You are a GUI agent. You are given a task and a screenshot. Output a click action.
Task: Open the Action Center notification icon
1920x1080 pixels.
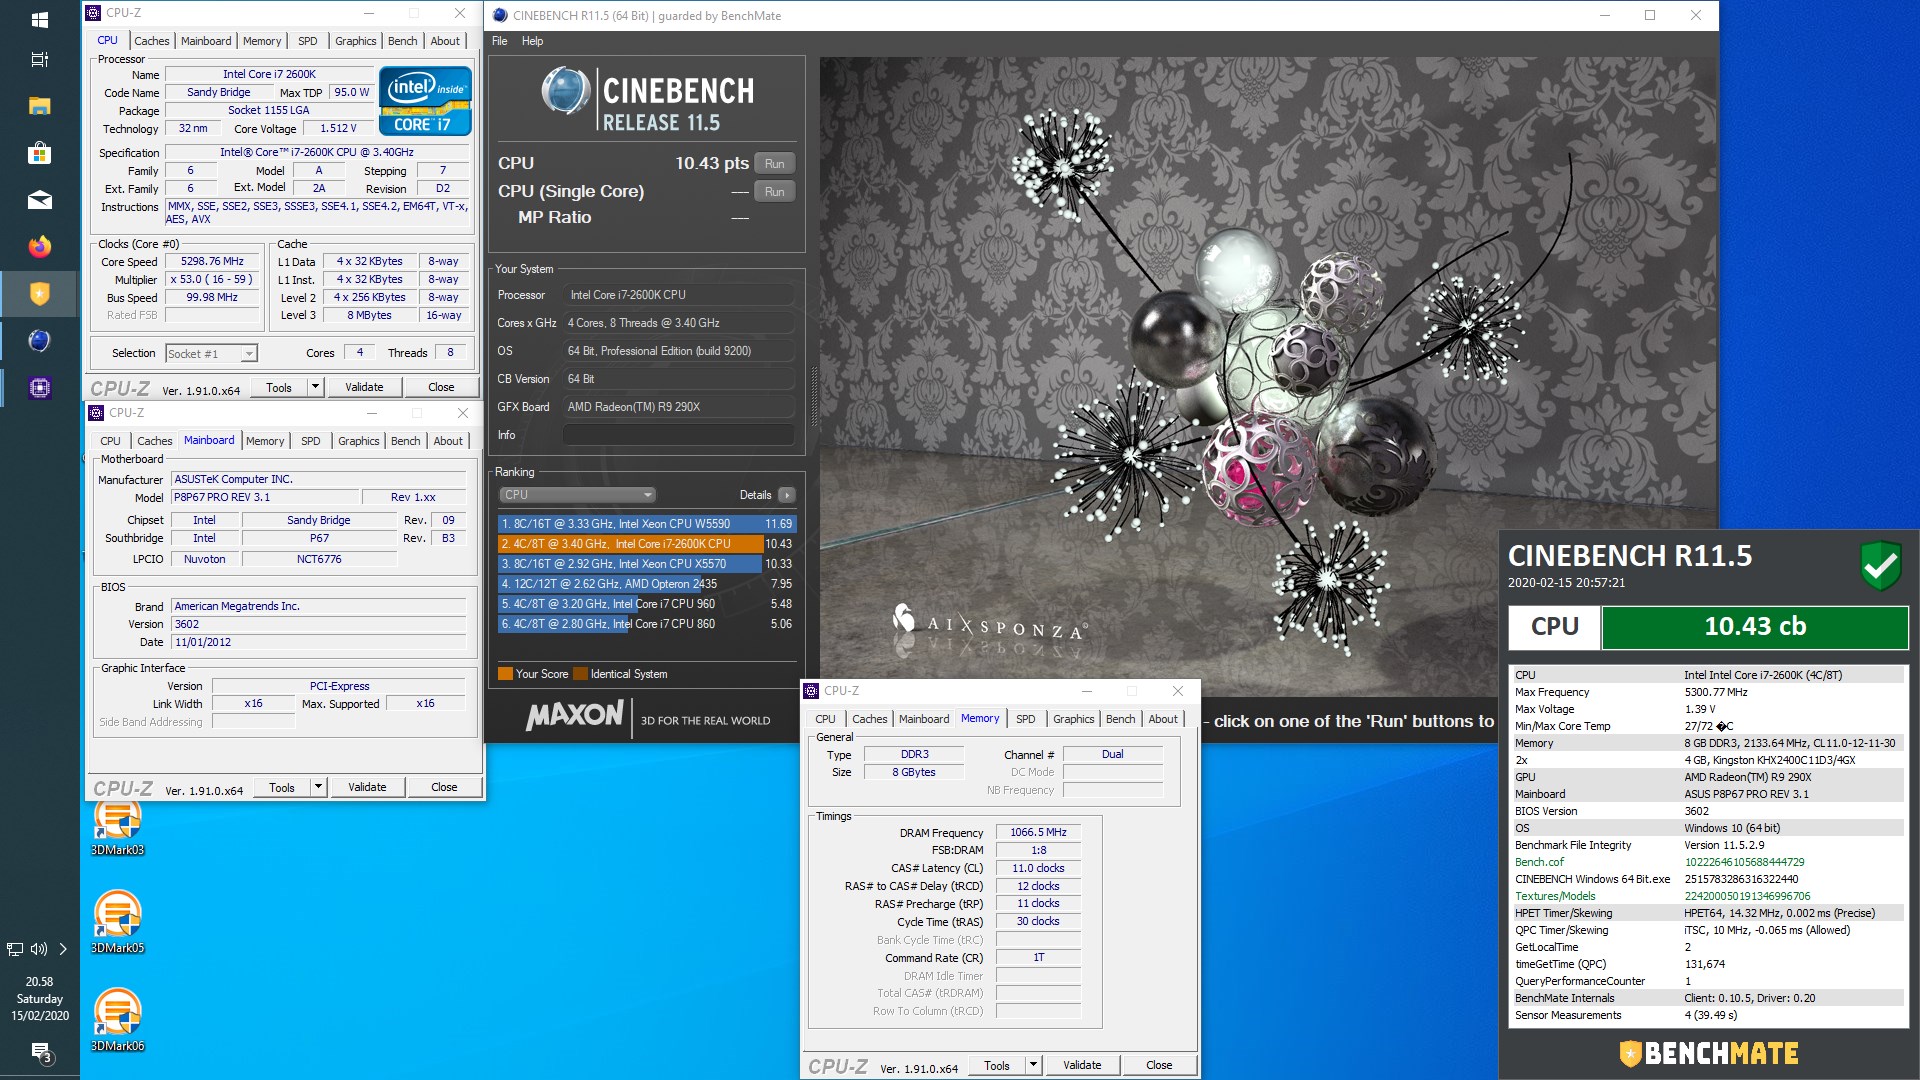point(40,1052)
